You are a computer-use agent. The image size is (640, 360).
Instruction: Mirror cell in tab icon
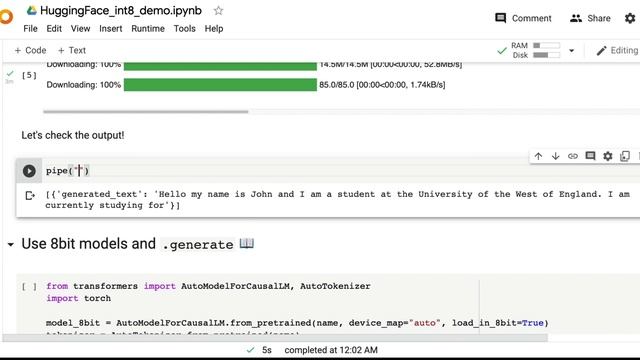click(625, 156)
